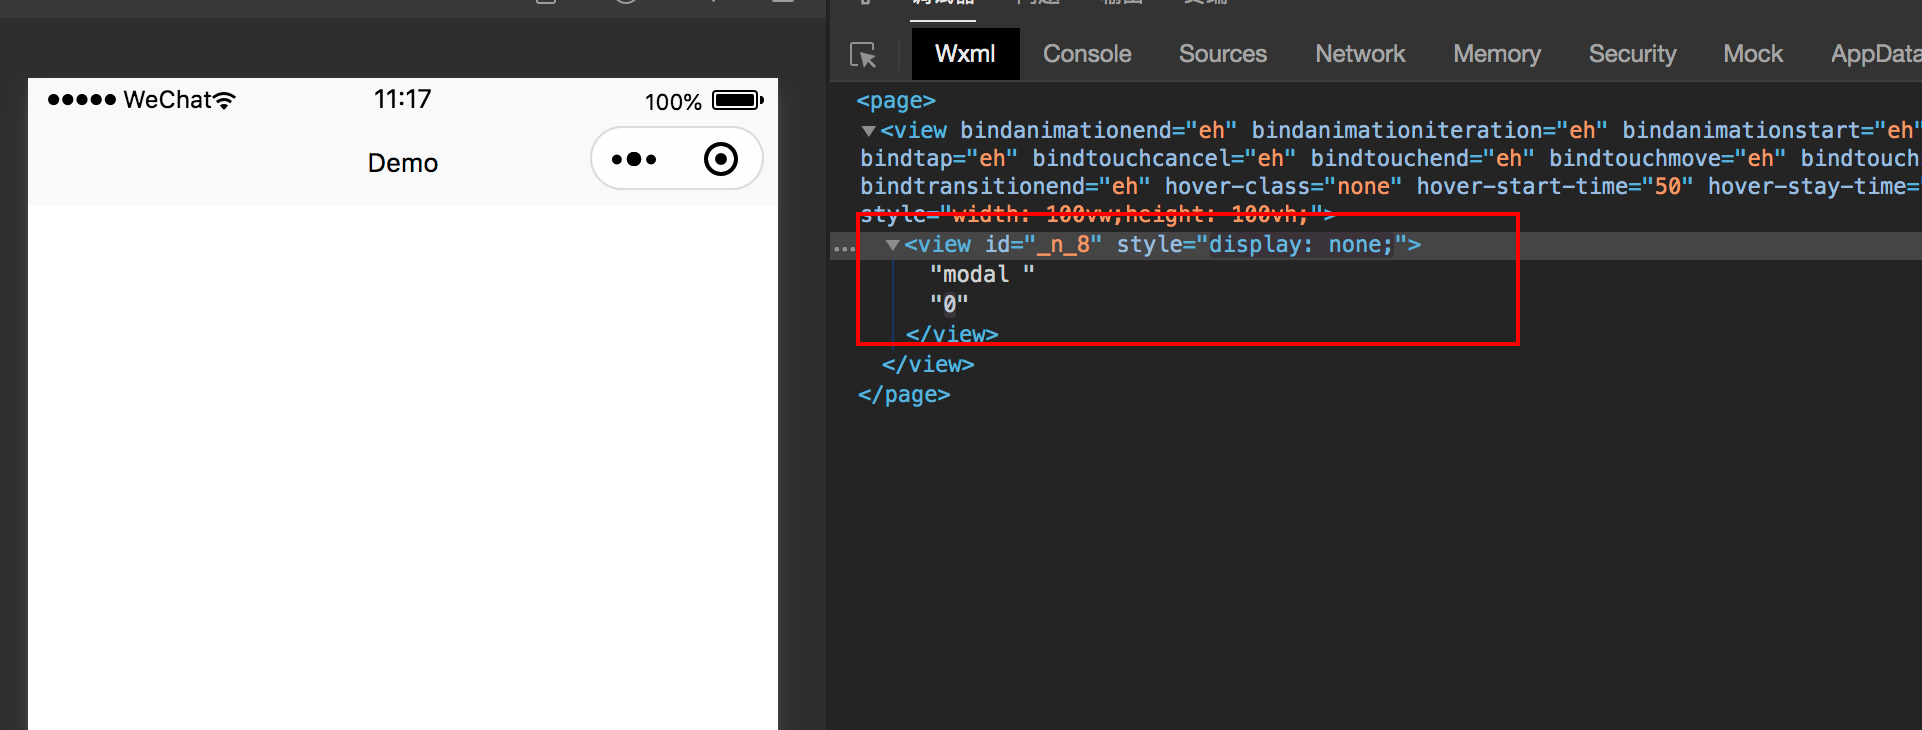Open the mini program three-dots menu

(x=634, y=159)
